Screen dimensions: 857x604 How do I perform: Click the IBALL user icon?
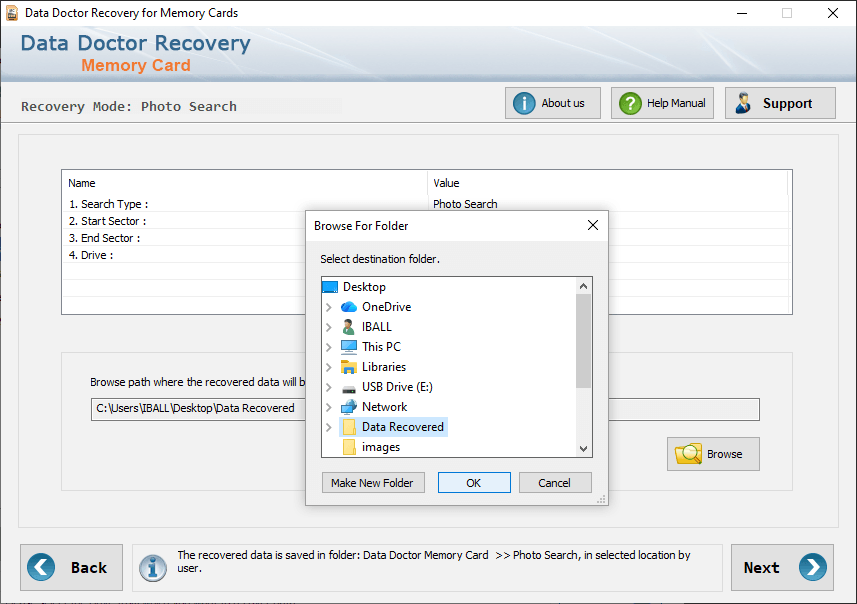348,327
